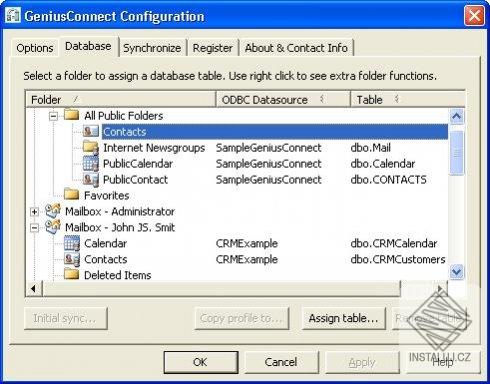490x384 pixels.
Task: Click the dbo.CONTACTS table cell
Action: (389, 179)
